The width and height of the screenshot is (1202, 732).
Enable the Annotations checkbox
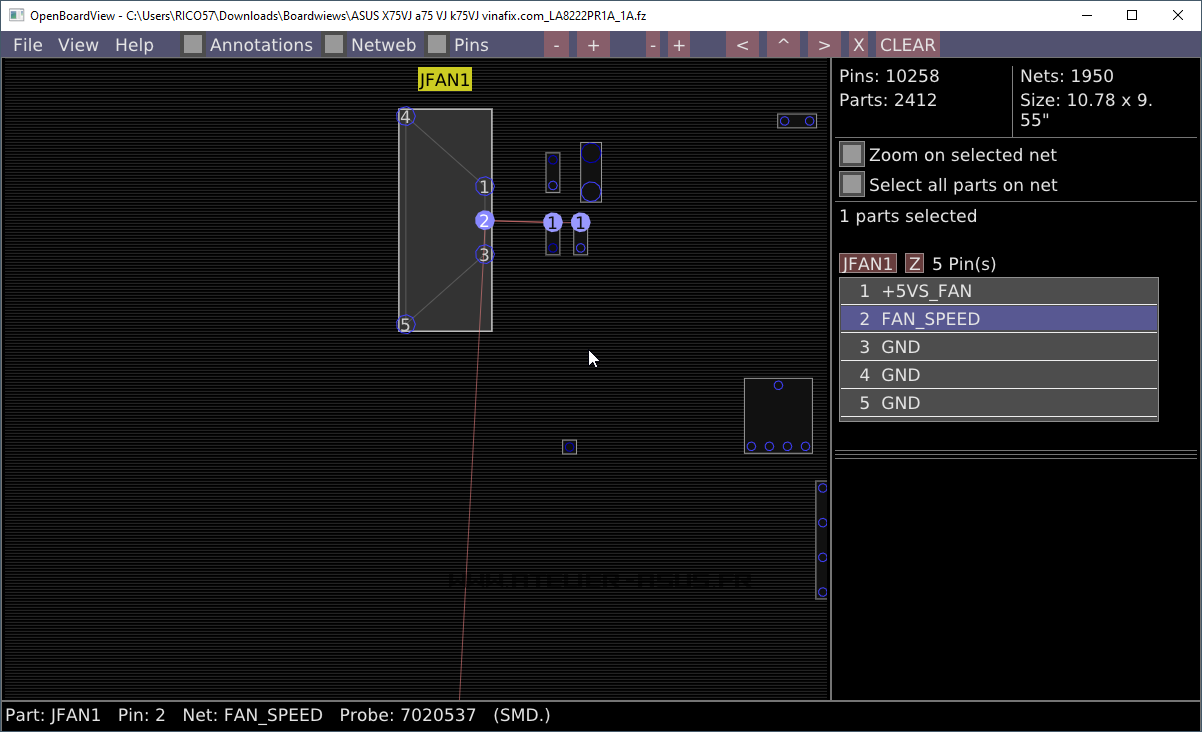[193, 45]
